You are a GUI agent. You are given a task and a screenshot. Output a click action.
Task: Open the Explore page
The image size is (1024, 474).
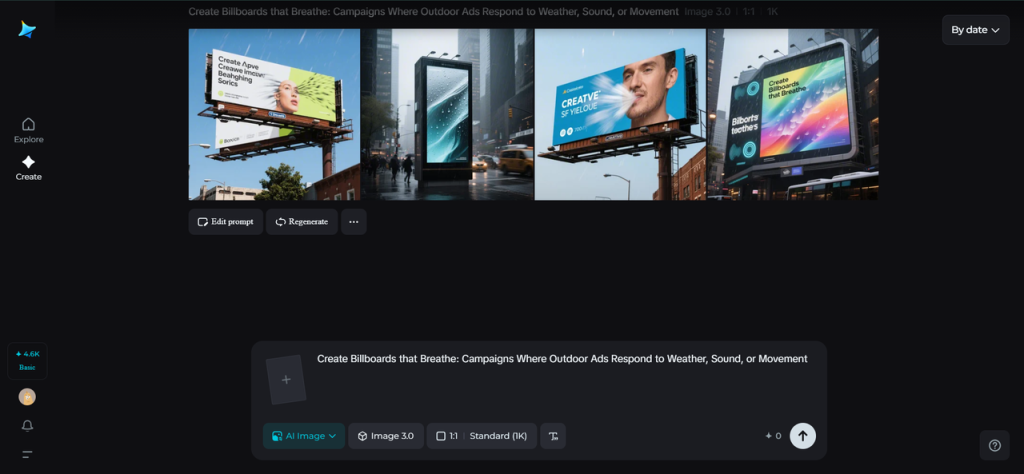coord(29,131)
